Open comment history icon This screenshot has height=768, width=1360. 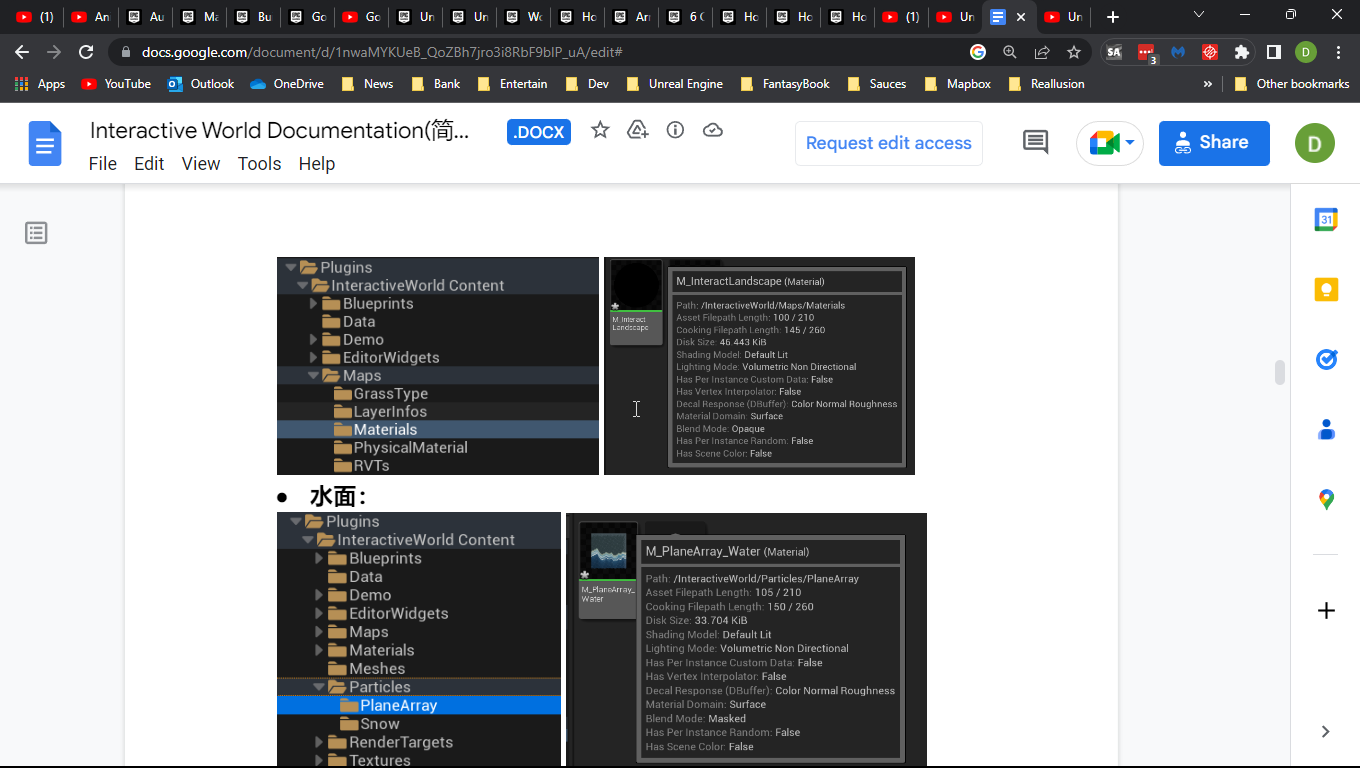tap(1035, 143)
